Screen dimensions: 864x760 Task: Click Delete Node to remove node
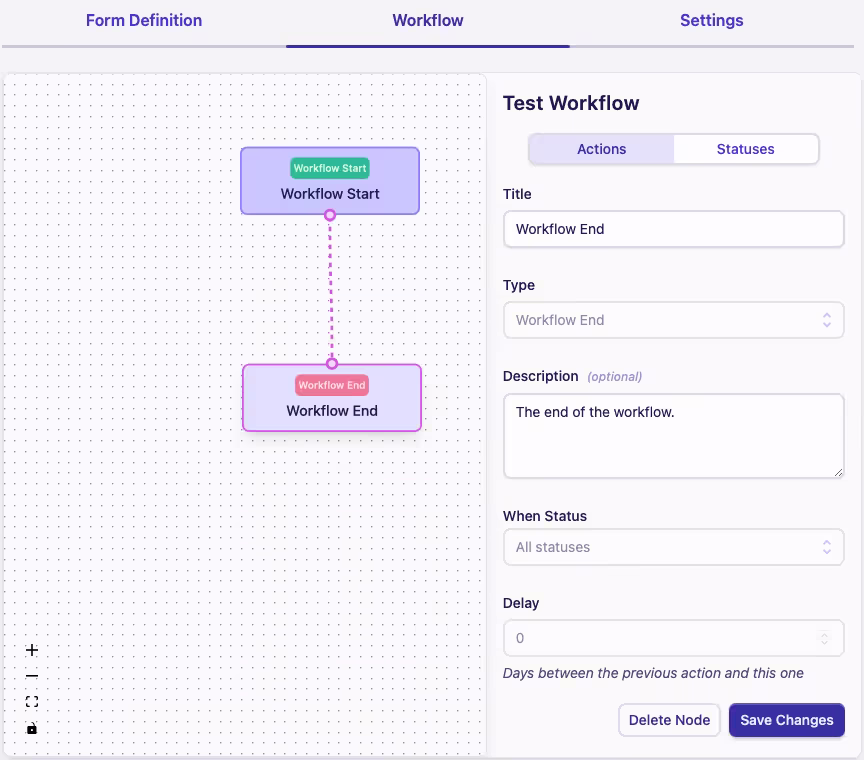pos(669,720)
